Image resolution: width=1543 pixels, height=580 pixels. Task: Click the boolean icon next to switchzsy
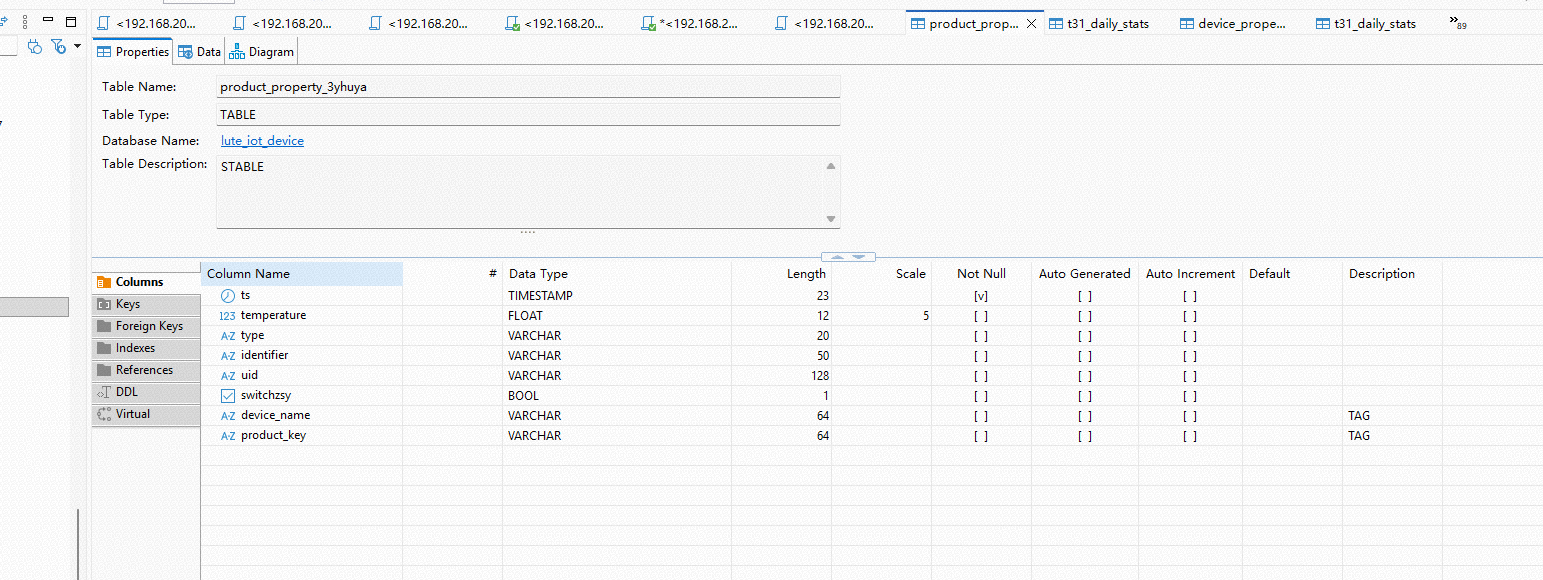click(227, 396)
